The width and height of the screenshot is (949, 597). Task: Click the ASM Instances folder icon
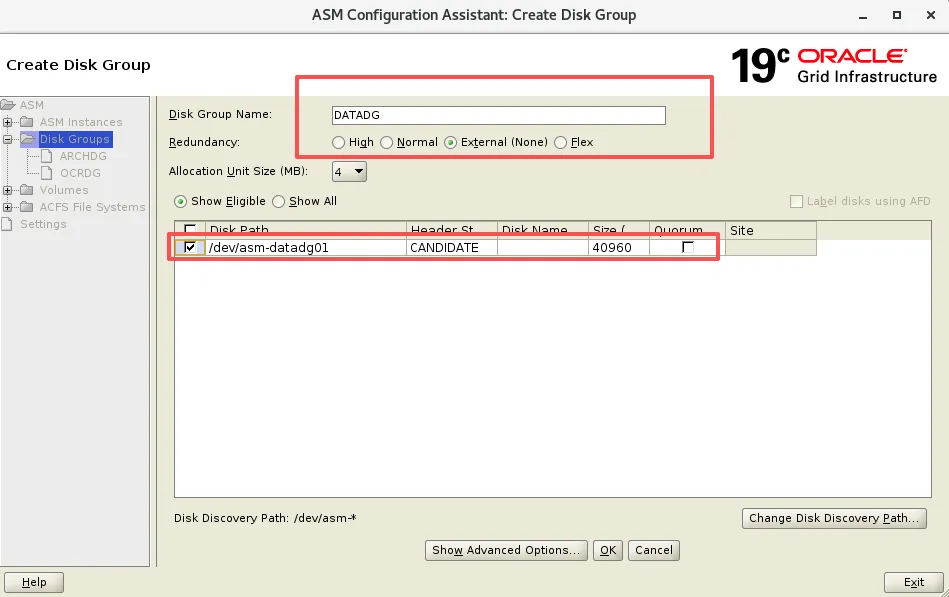coord(27,122)
